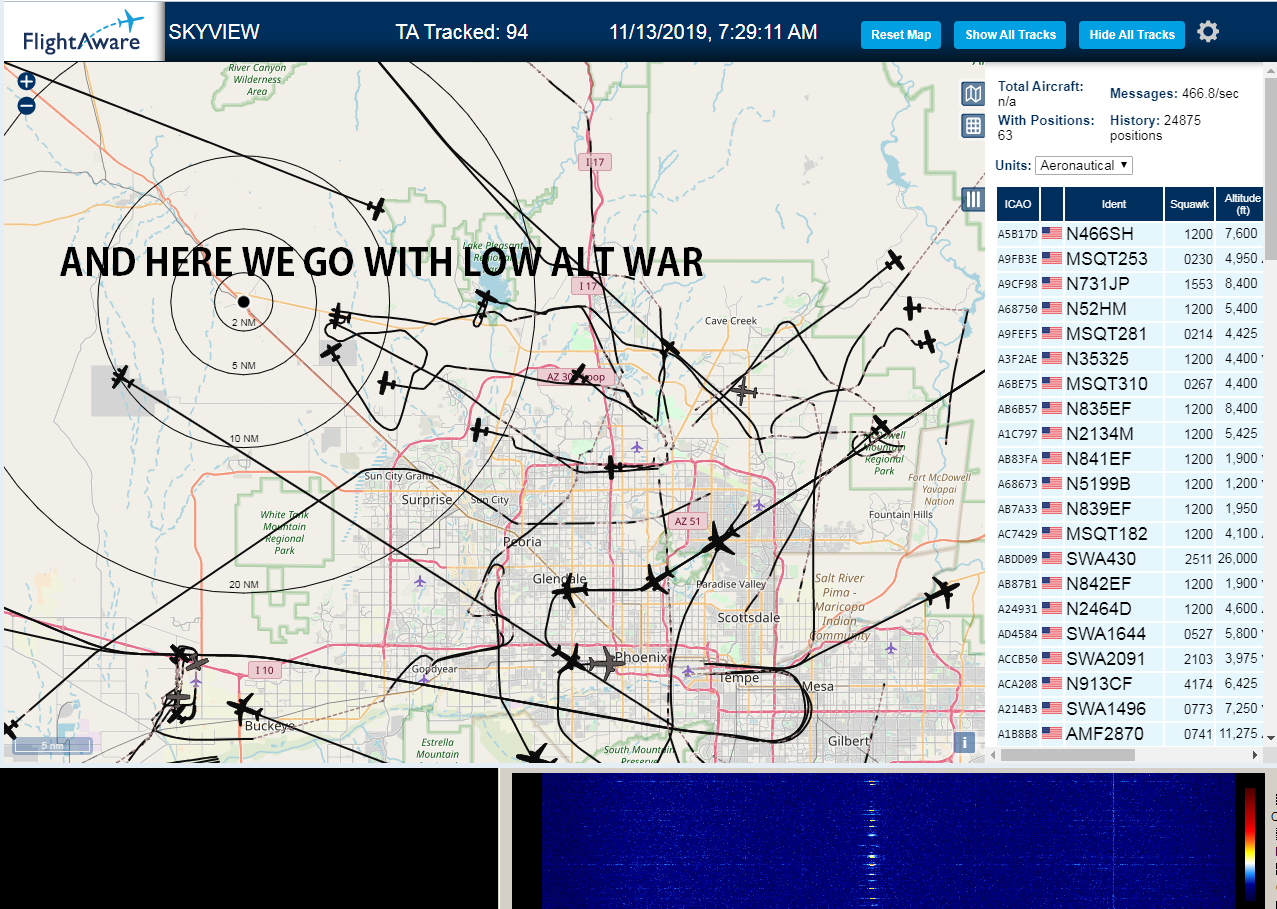Viewport: 1277px width, 909px height.
Task: Click altitude value 26,000
Action: [x=1238, y=559]
